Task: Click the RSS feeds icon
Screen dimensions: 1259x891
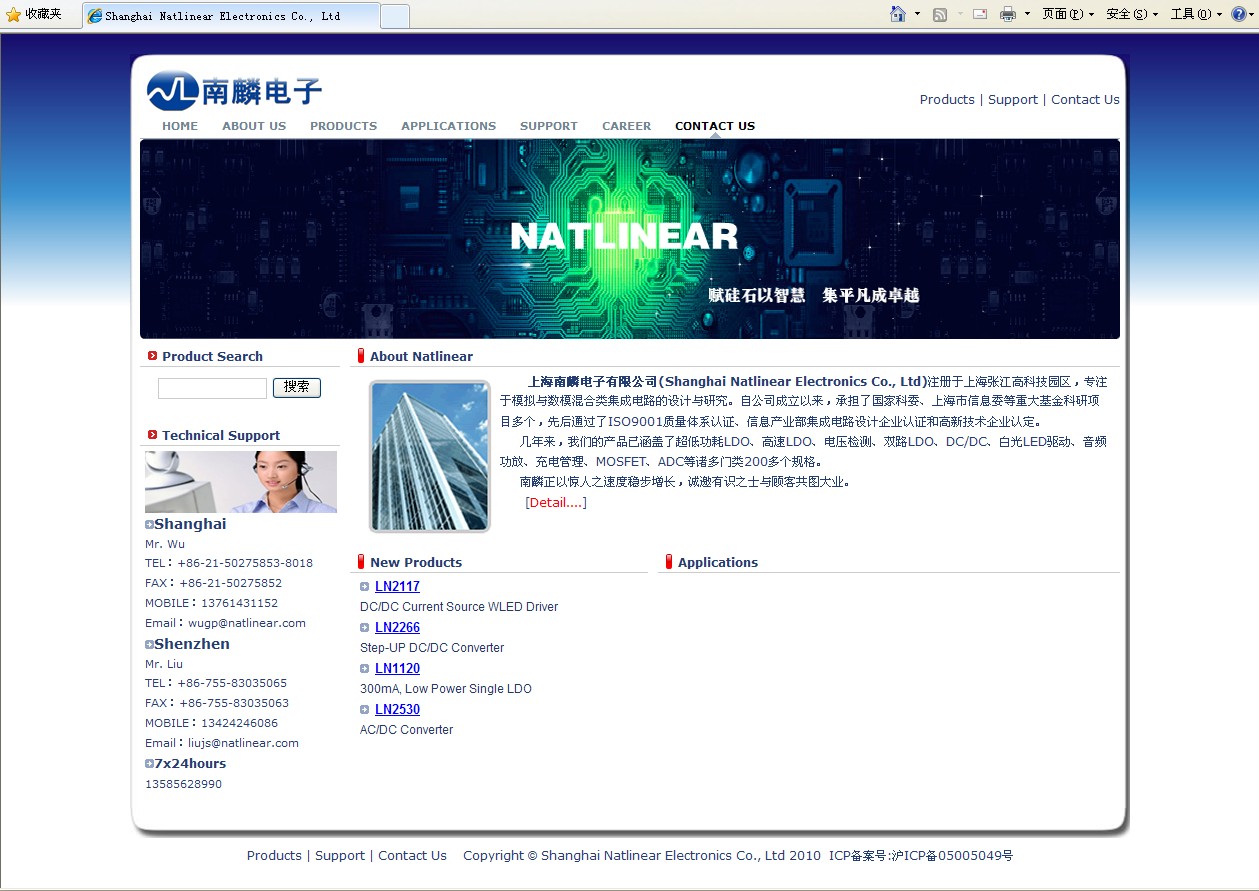Action: click(x=939, y=14)
